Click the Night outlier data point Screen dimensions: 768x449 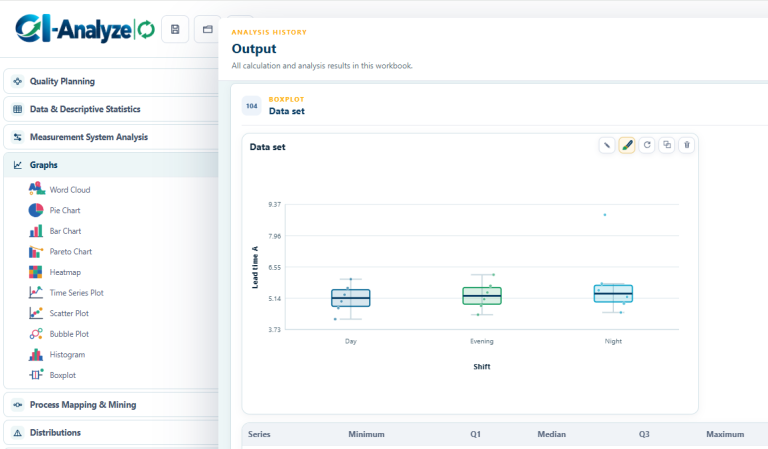point(605,215)
